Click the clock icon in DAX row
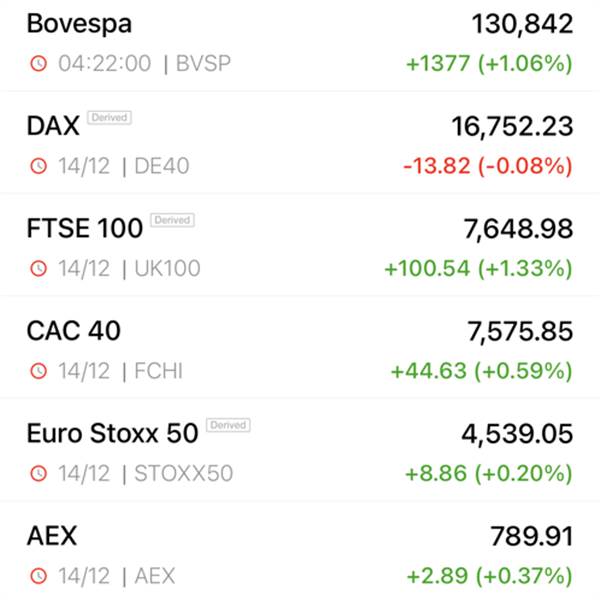This screenshot has height=600, width=600. pos(39,166)
